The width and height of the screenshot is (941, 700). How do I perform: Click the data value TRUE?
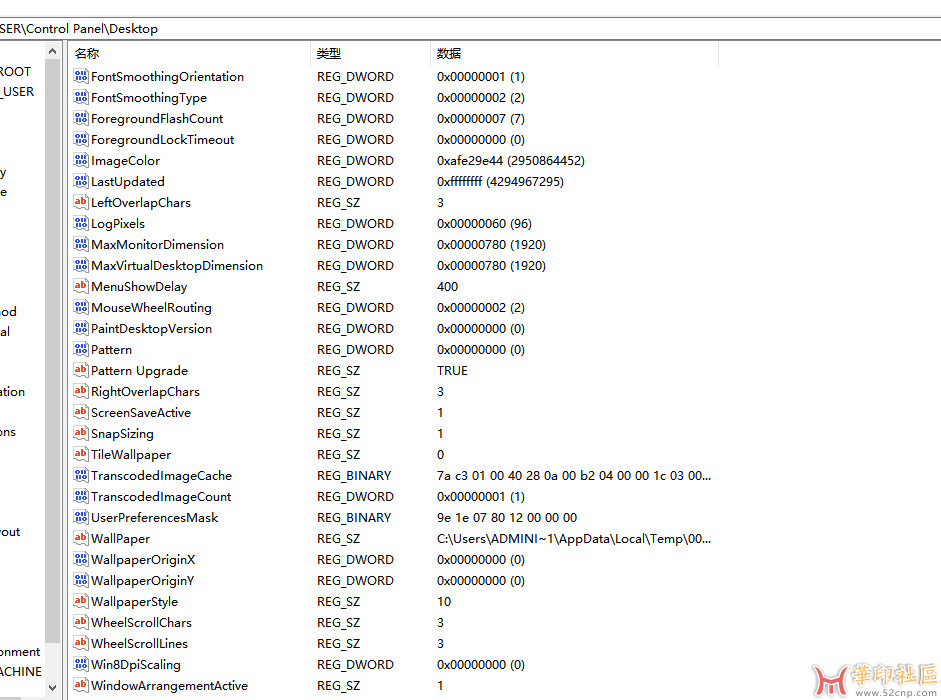452,370
